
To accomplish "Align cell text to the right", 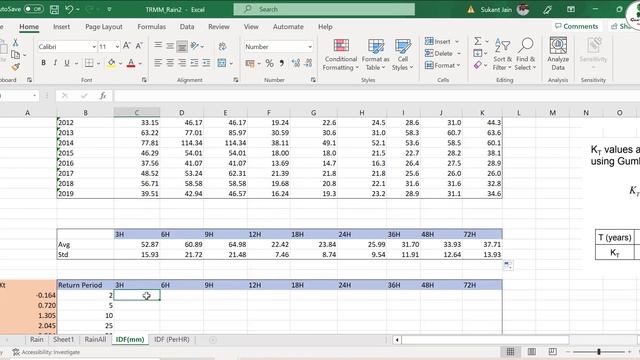I will [182, 63].
